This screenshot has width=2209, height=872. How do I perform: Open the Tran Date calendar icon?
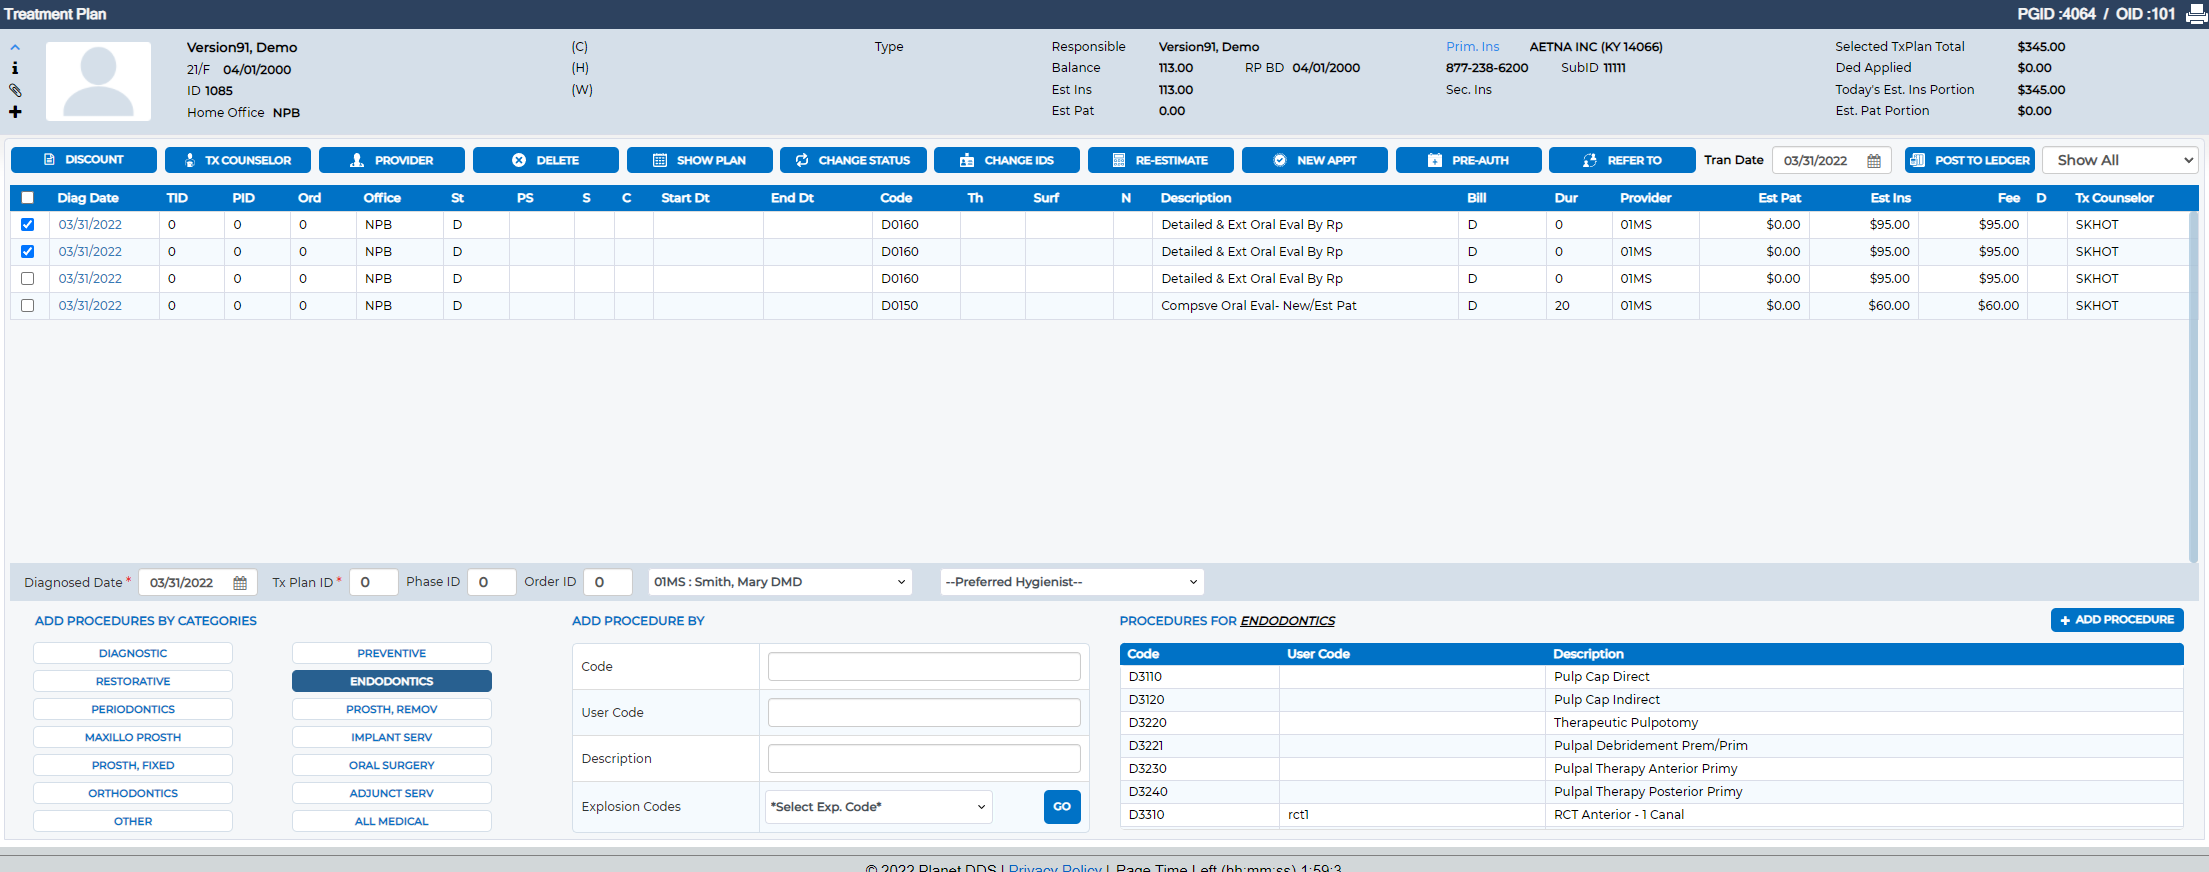[x=1874, y=161]
